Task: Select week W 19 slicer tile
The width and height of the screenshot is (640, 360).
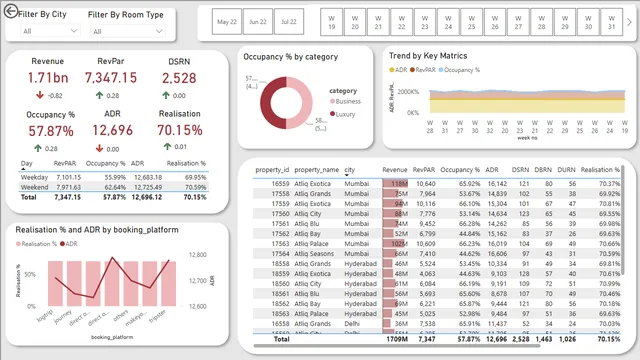Action: point(331,22)
